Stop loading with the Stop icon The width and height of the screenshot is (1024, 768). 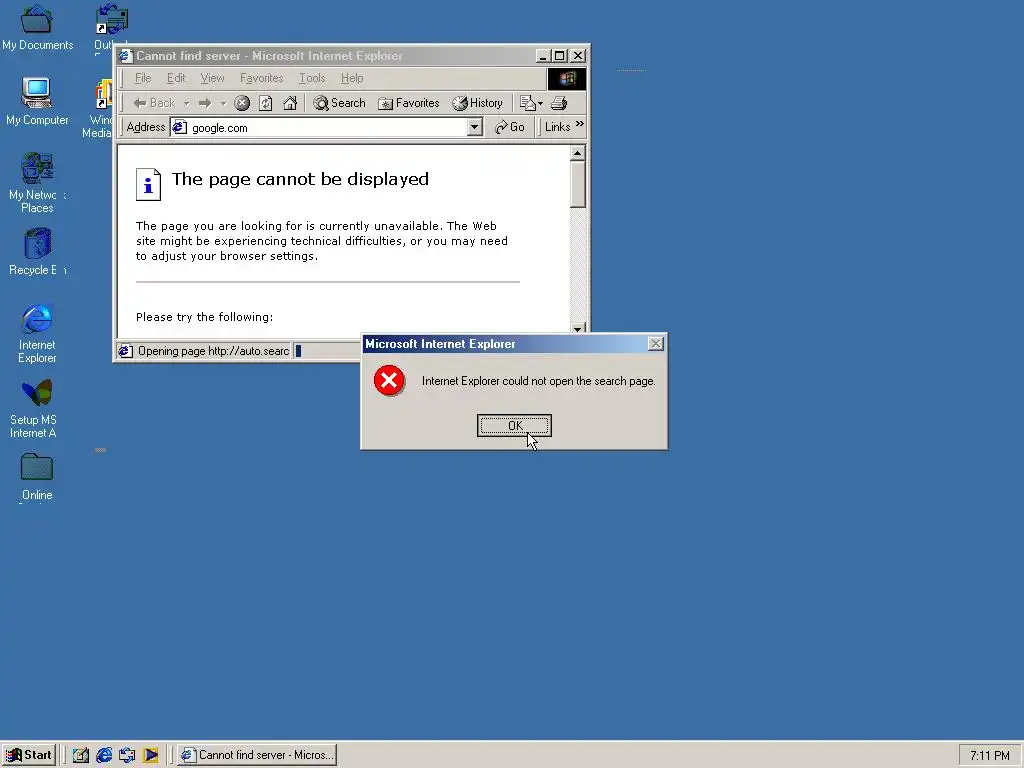click(x=242, y=103)
